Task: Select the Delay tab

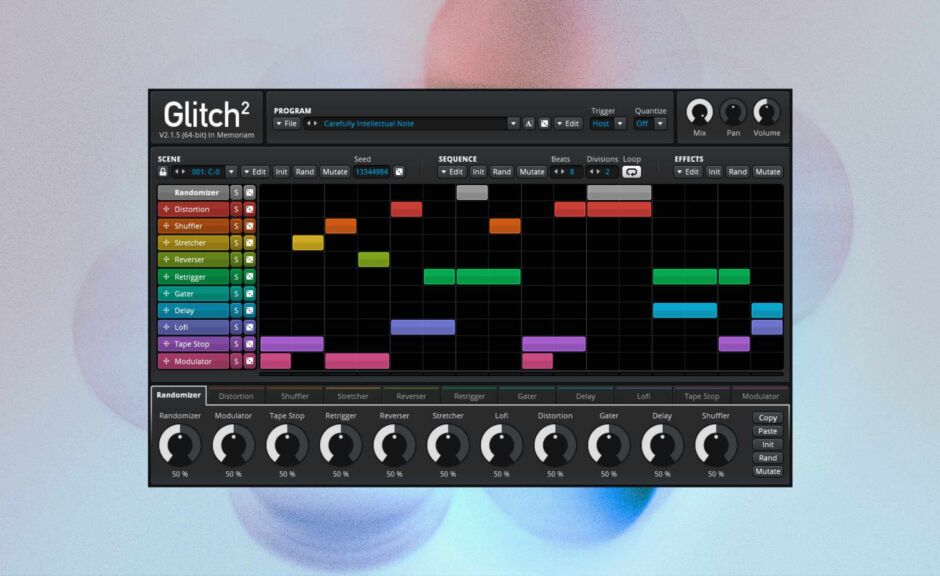Action: (586, 396)
